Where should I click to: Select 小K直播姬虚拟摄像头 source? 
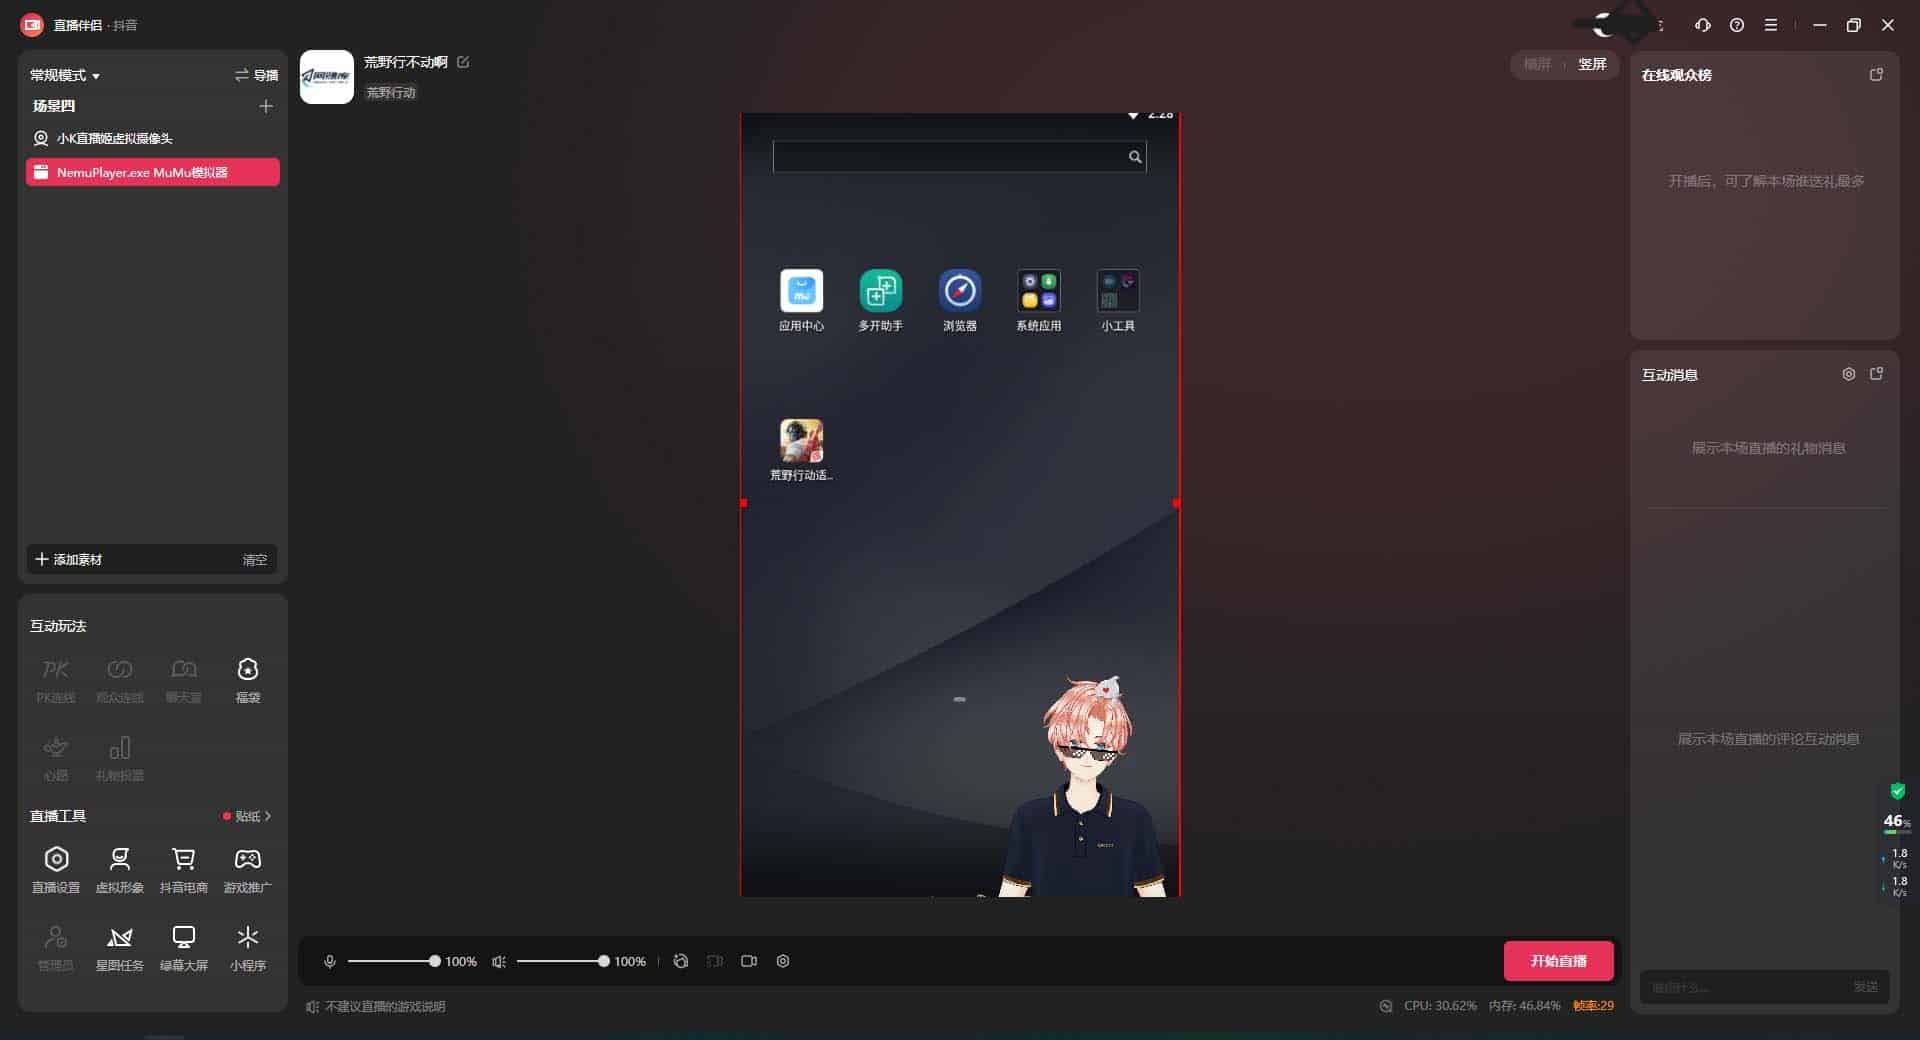coord(152,138)
